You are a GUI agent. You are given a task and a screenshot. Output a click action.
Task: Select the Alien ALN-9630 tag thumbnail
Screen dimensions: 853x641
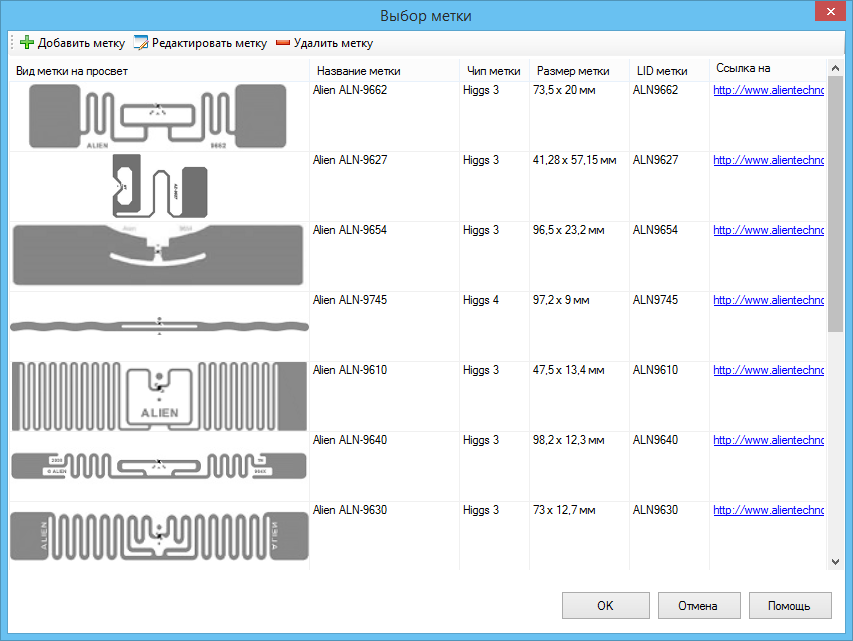pyautogui.click(x=159, y=536)
